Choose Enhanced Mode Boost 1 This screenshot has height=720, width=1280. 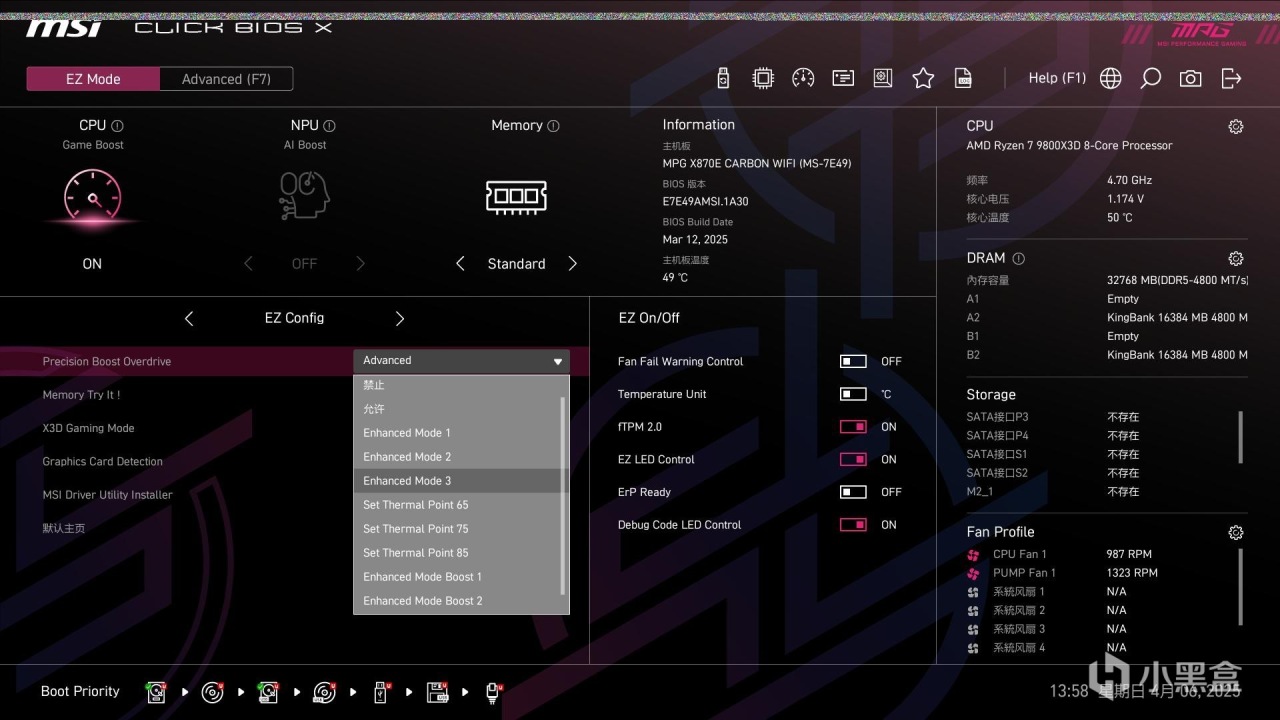tap(458, 577)
